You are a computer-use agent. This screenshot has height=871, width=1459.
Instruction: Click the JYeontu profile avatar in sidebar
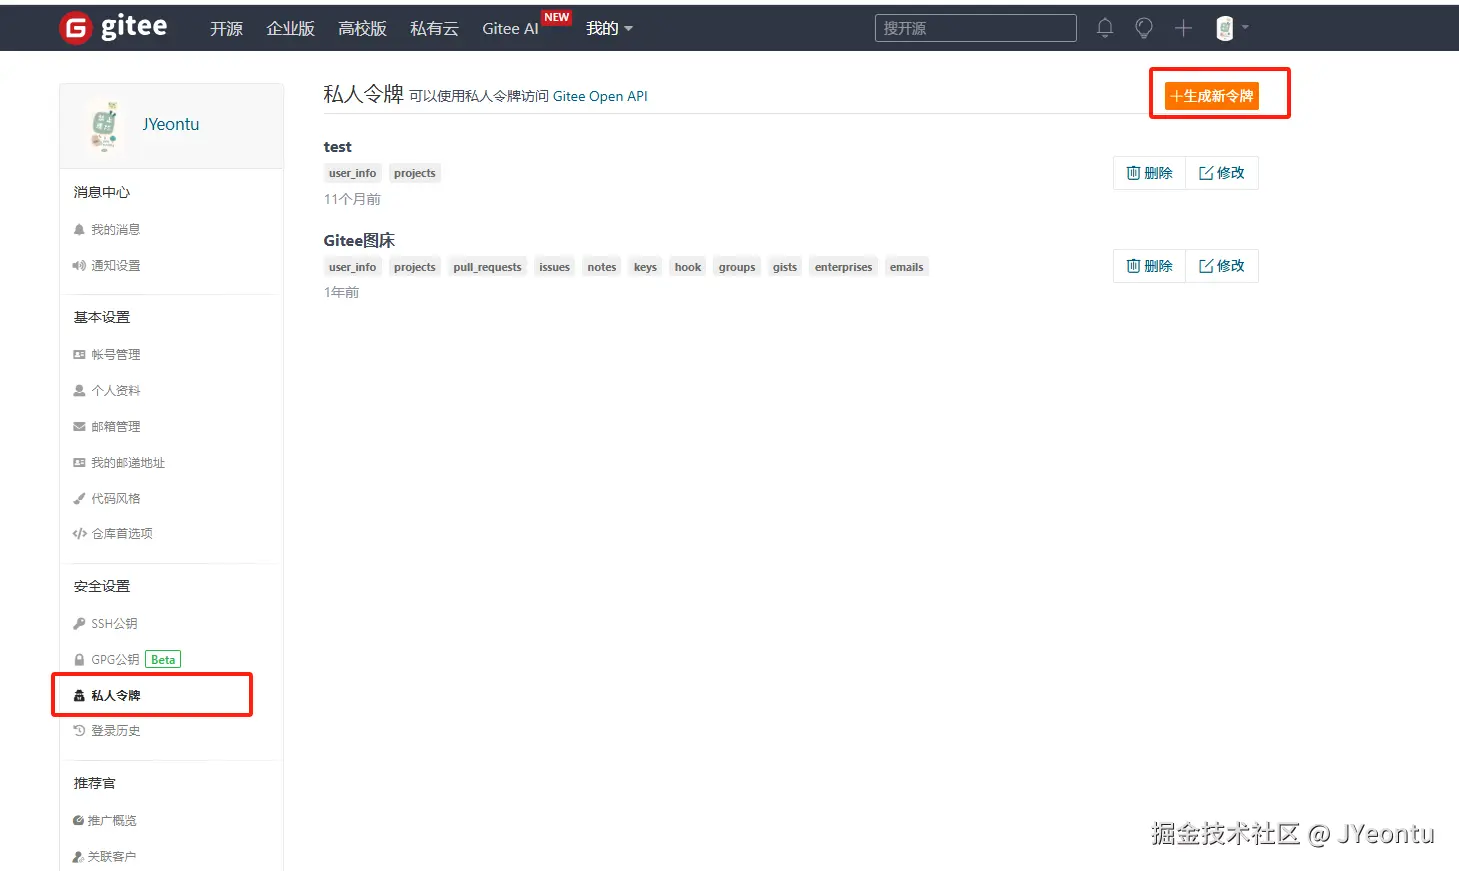pos(105,125)
